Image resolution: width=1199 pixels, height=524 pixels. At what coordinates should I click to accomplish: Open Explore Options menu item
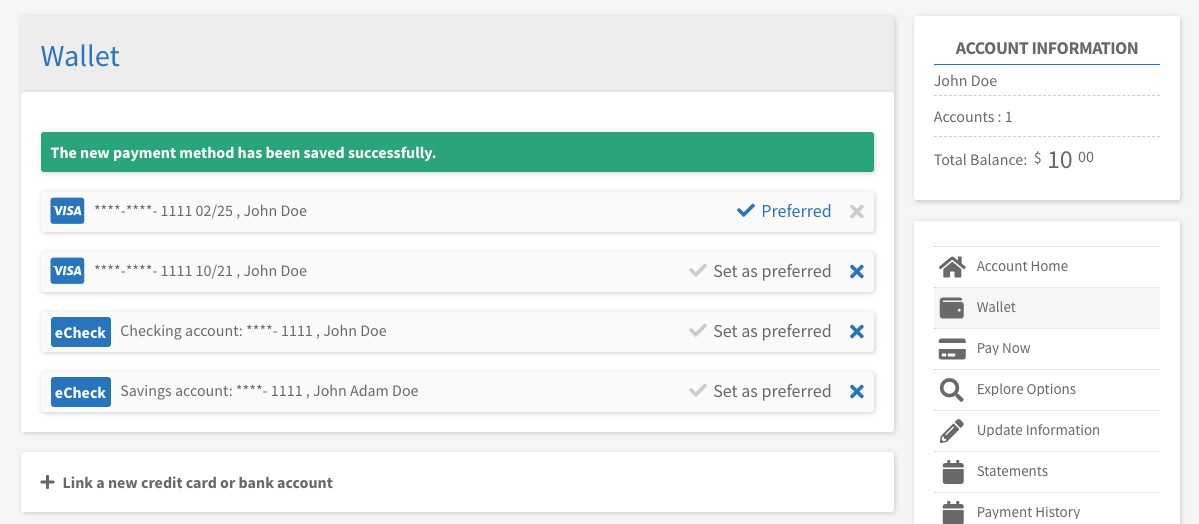coord(1026,389)
